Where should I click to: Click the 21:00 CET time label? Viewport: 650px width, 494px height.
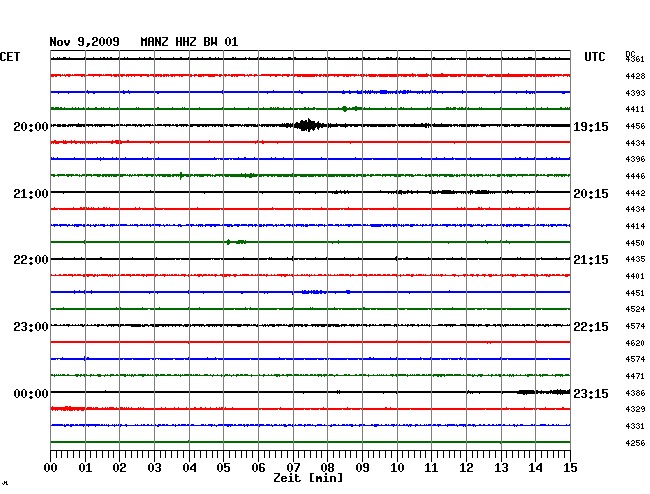[30, 193]
